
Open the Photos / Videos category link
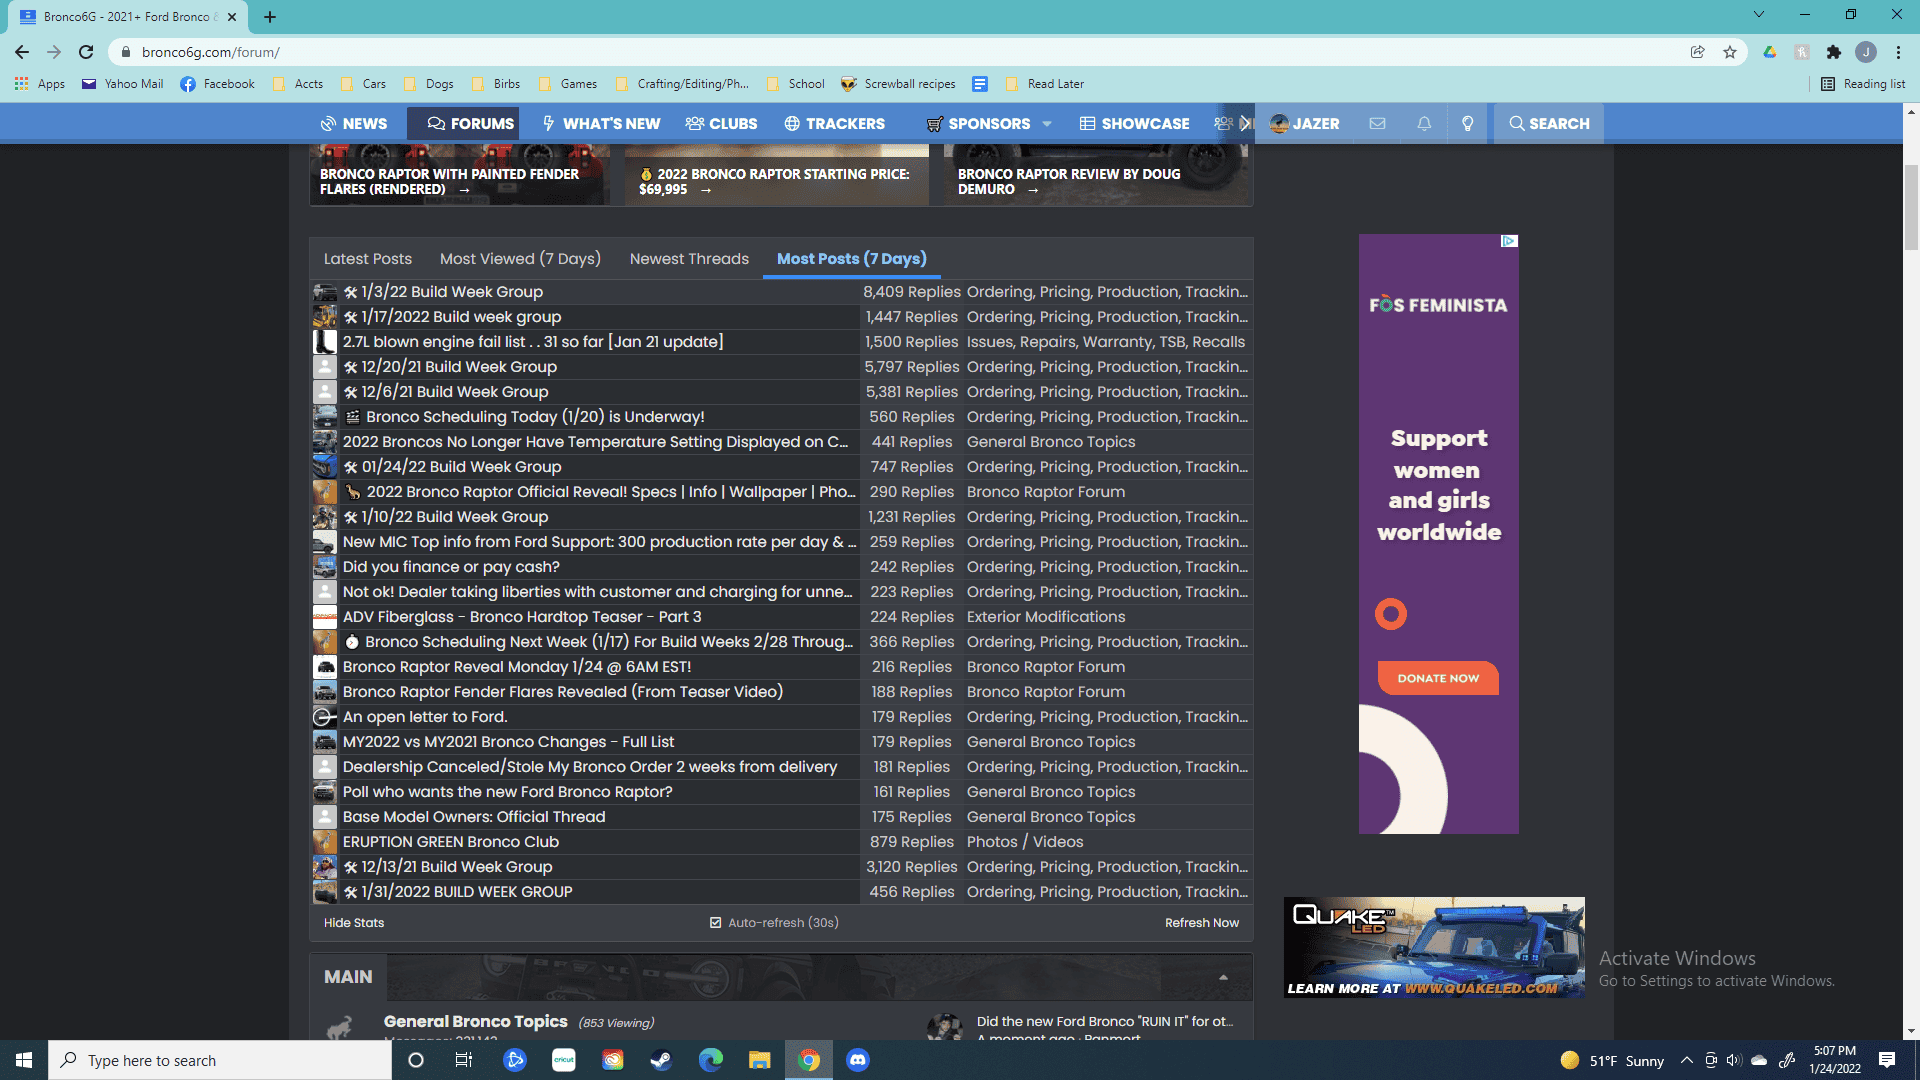click(x=1025, y=842)
